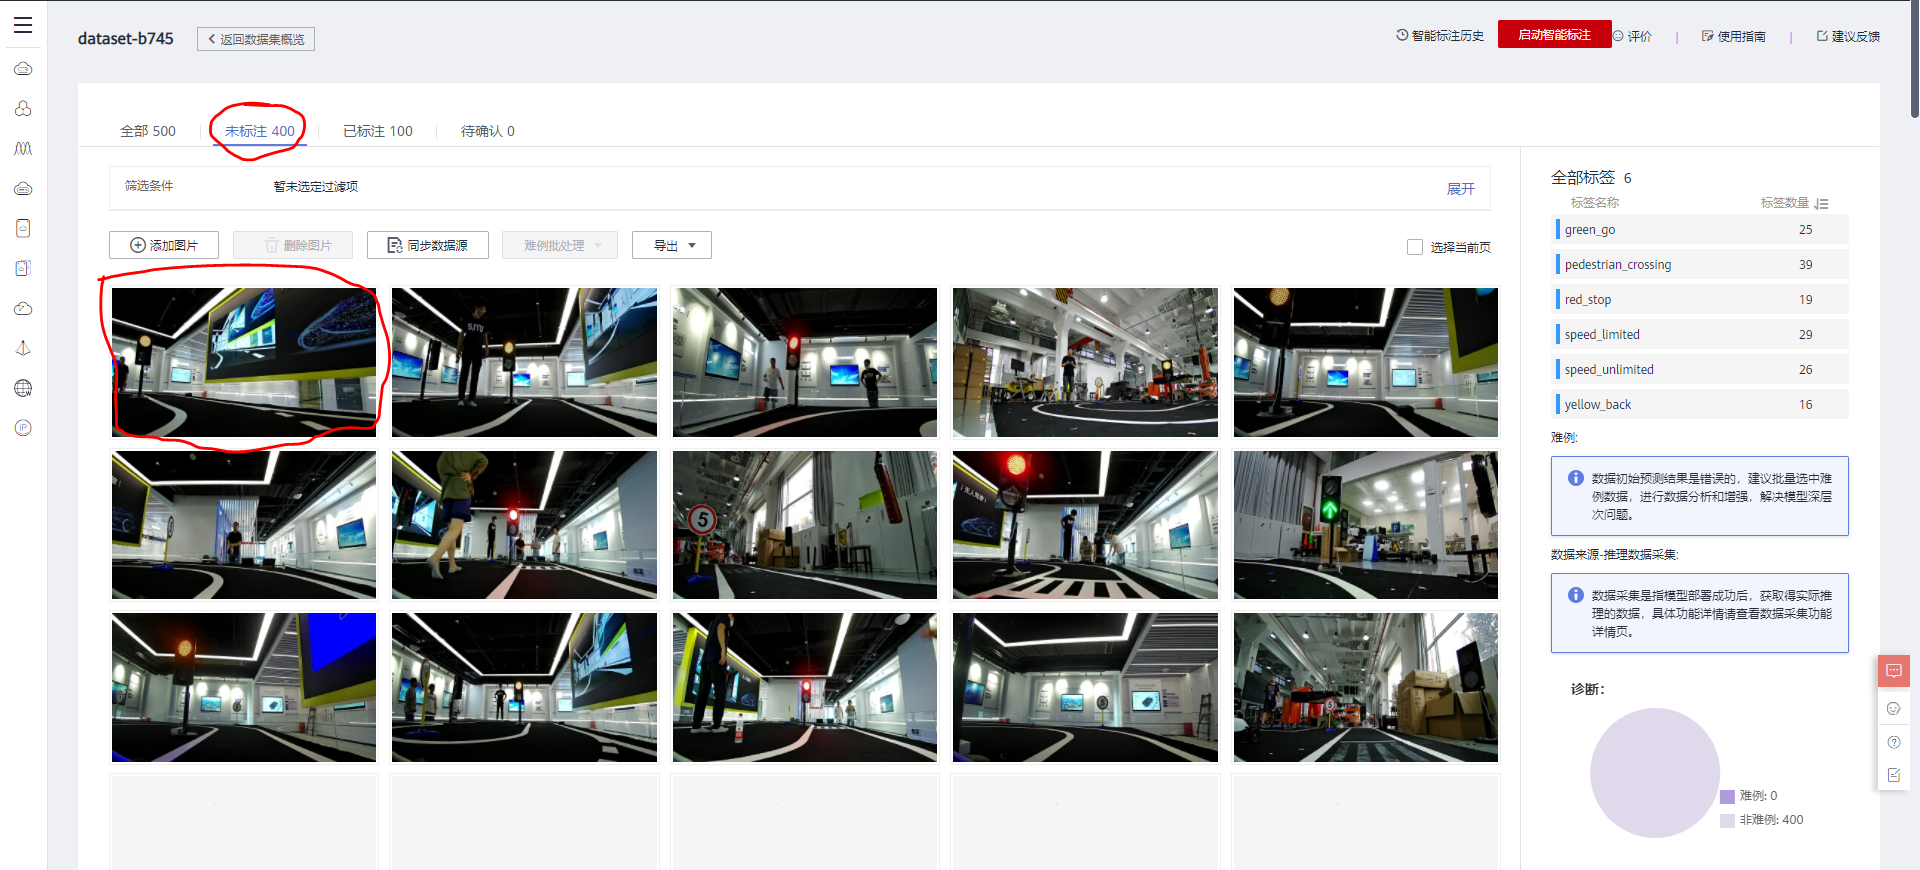This screenshot has width=1920, height=870.
Task: Open 智能标注历史 link
Action: [x=1448, y=35]
